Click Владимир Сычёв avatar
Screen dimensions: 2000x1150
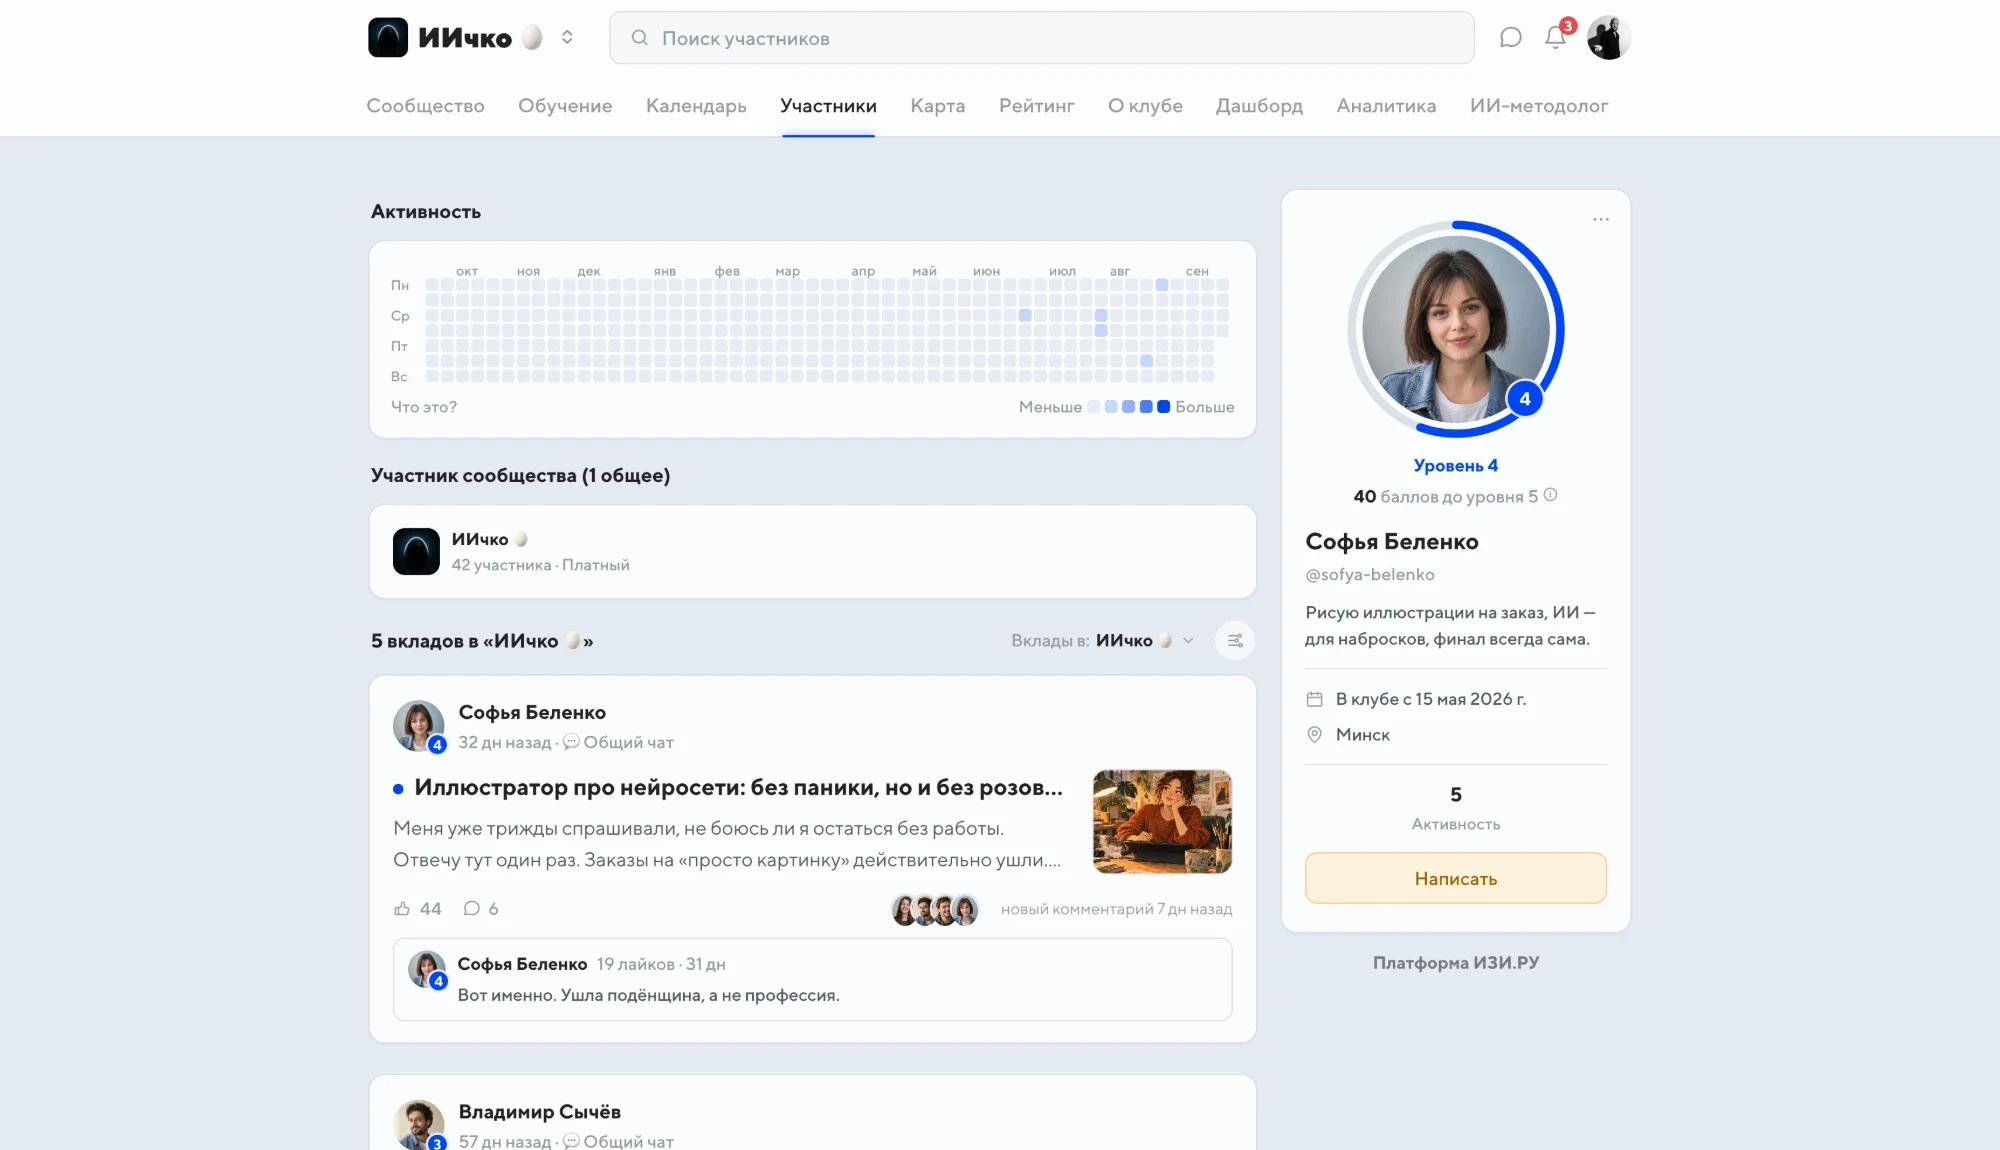point(419,1125)
